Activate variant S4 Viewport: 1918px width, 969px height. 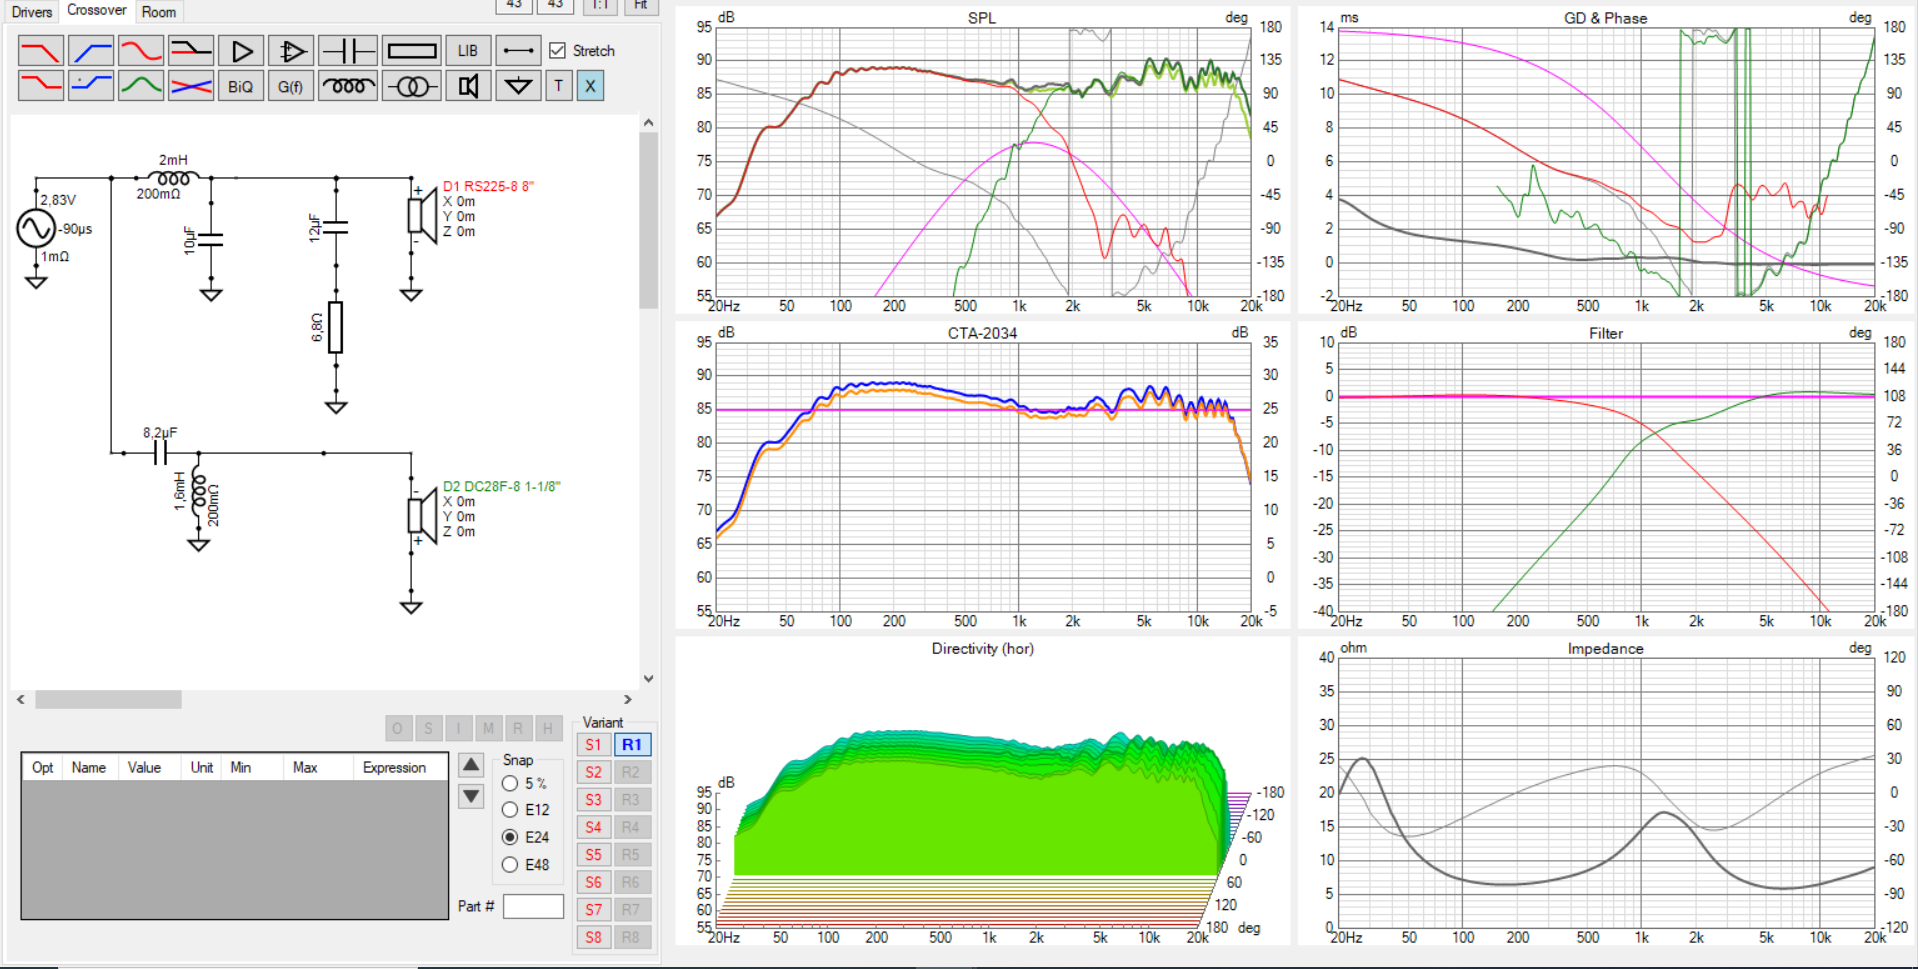point(593,827)
